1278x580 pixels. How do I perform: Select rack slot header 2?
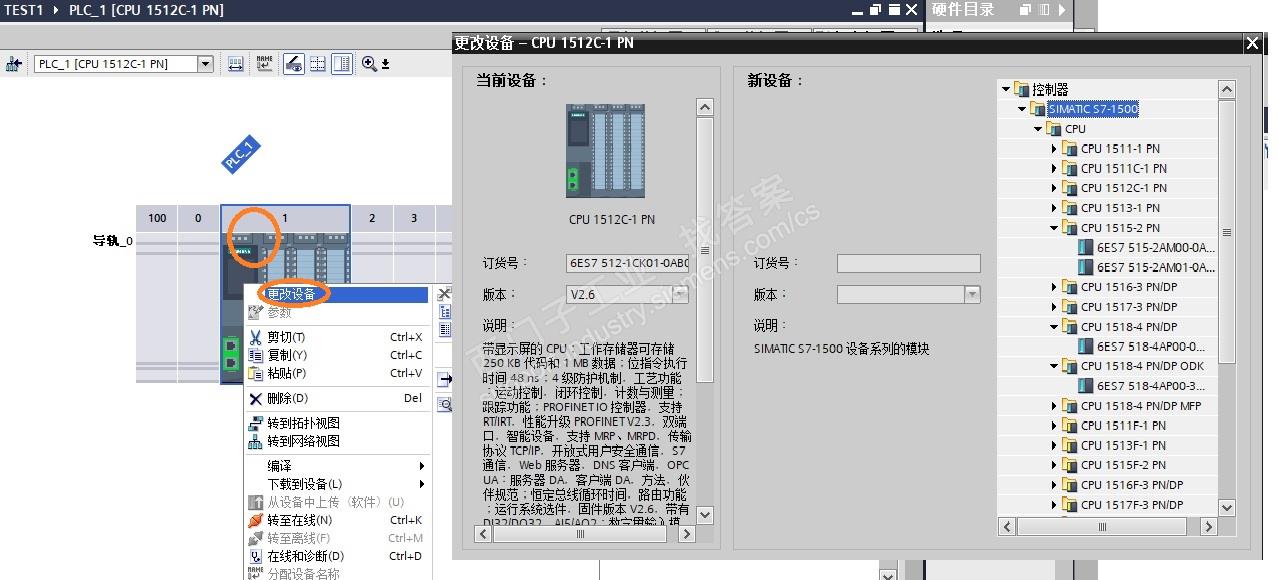(372, 218)
